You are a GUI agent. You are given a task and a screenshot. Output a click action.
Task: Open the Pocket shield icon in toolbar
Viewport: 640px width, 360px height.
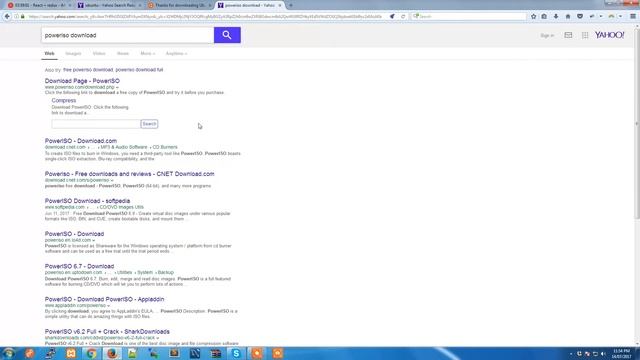coord(580,16)
